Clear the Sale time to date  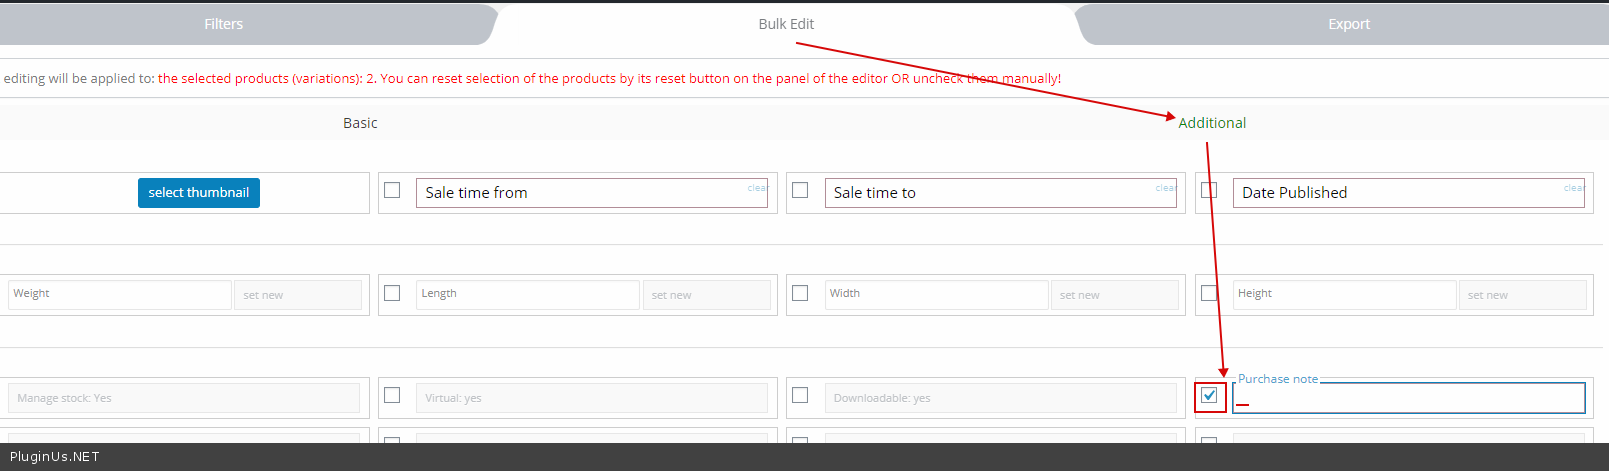1165,188
